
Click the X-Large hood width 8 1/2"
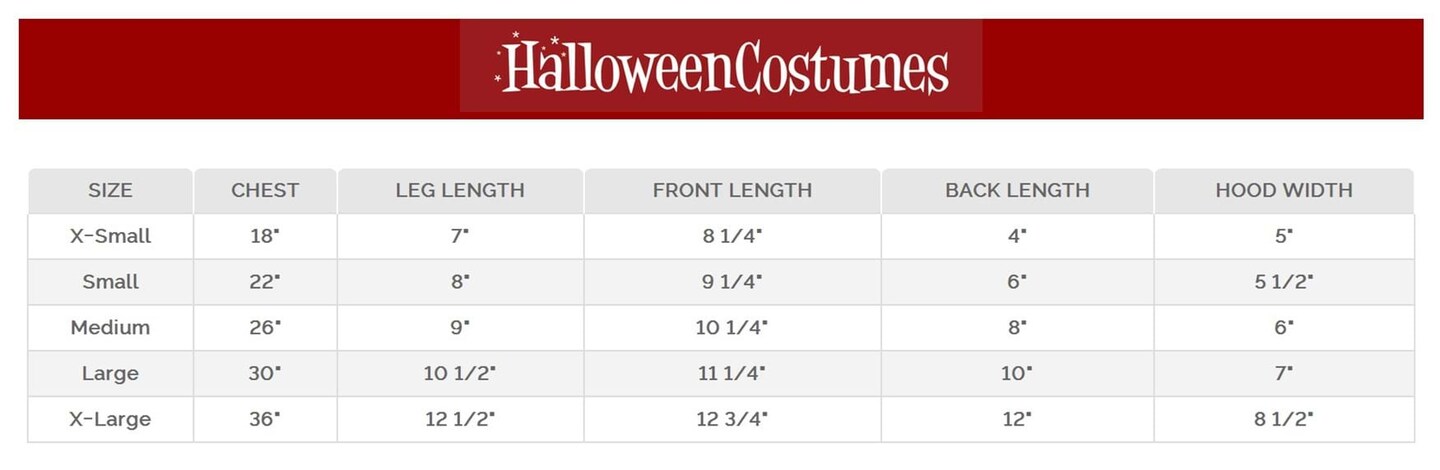pos(1284,419)
